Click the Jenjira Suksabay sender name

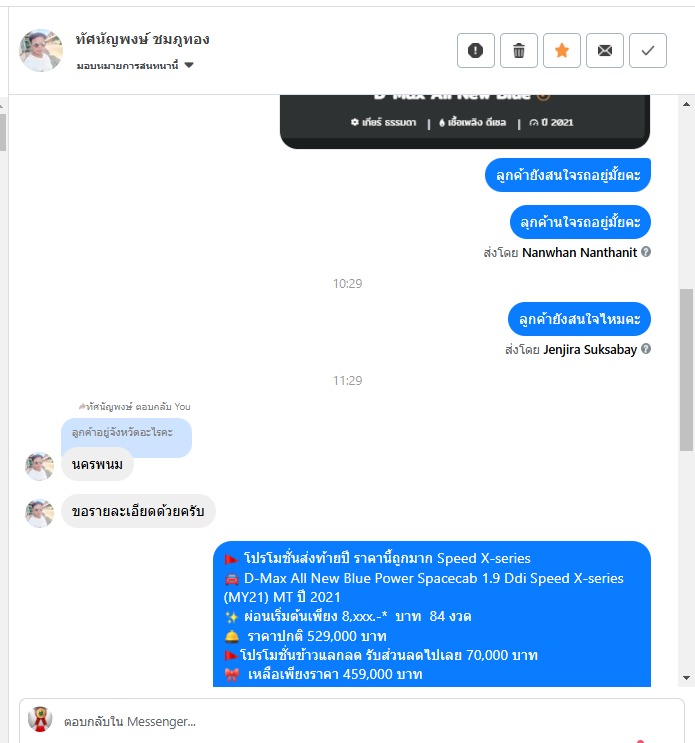click(590, 350)
